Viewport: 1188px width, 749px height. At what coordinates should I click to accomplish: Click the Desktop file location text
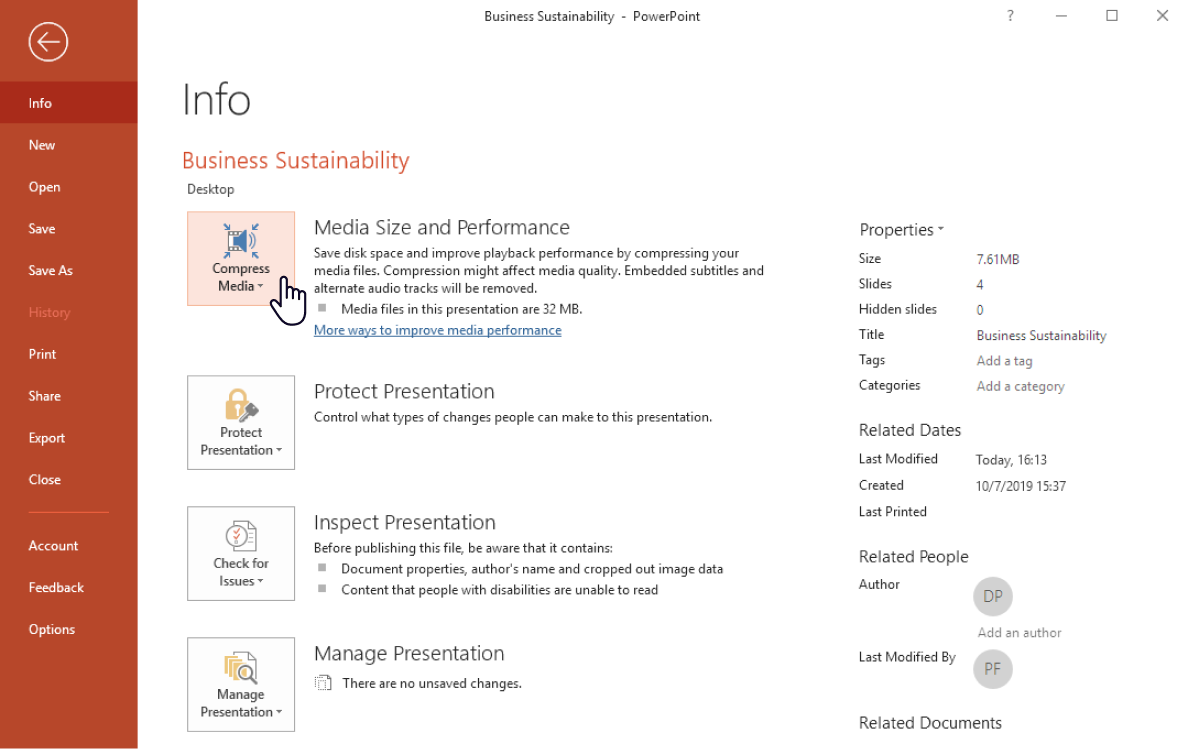click(x=211, y=189)
